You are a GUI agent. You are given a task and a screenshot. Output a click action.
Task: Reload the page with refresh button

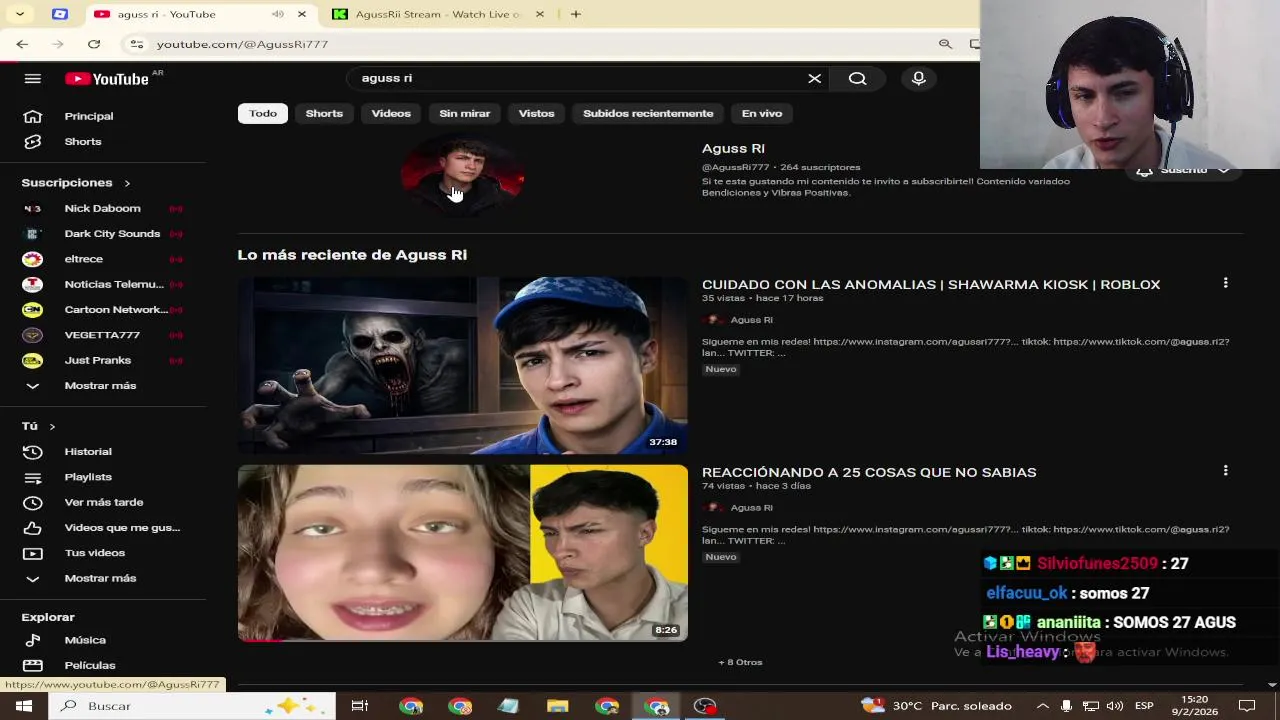point(94,44)
